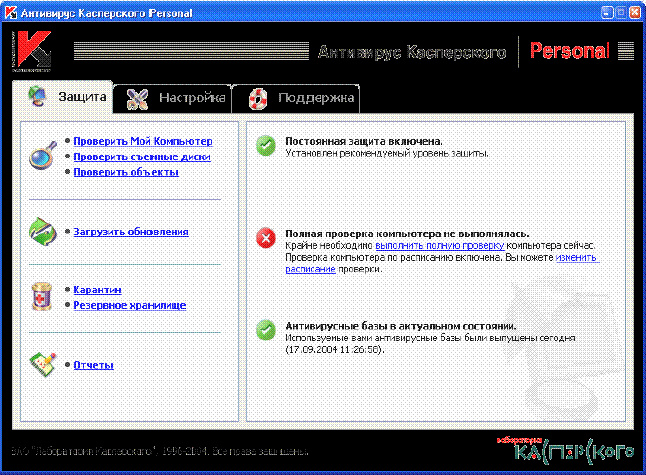Open Резервное хранилище link
Screen dimensions: 646x475
(130, 305)
